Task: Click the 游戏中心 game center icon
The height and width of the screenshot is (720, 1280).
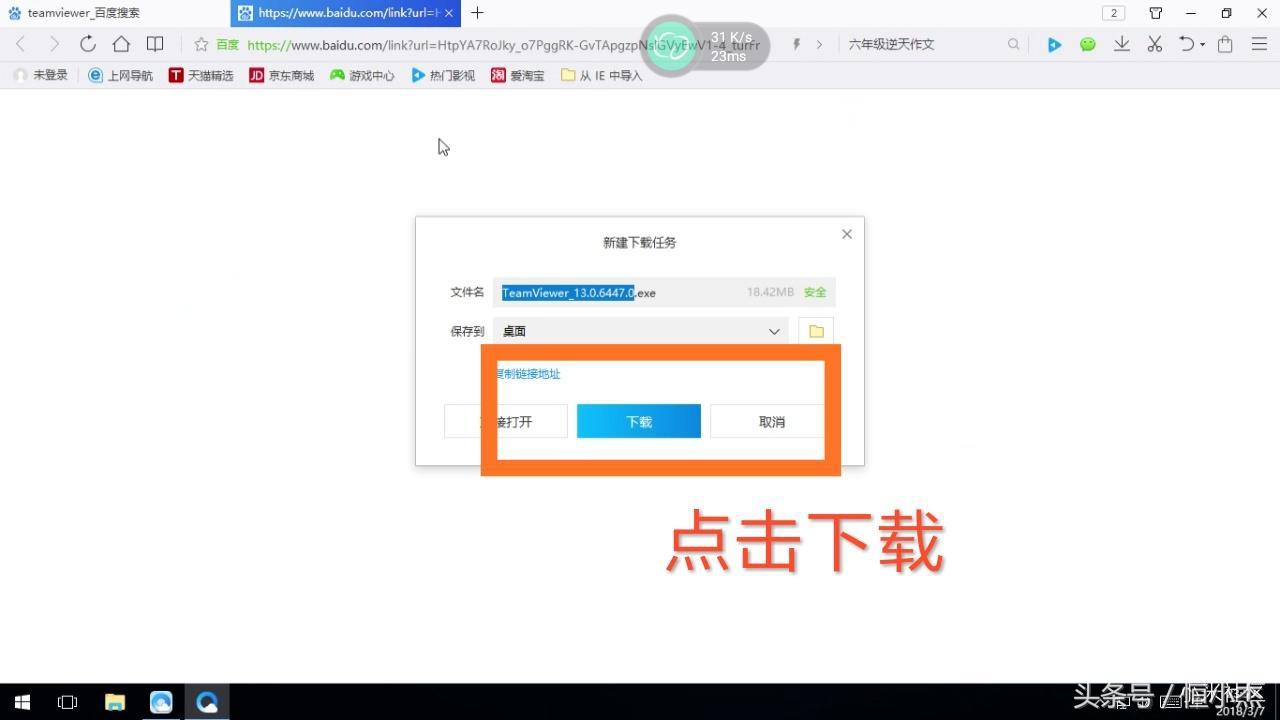Action: point(362,75)
